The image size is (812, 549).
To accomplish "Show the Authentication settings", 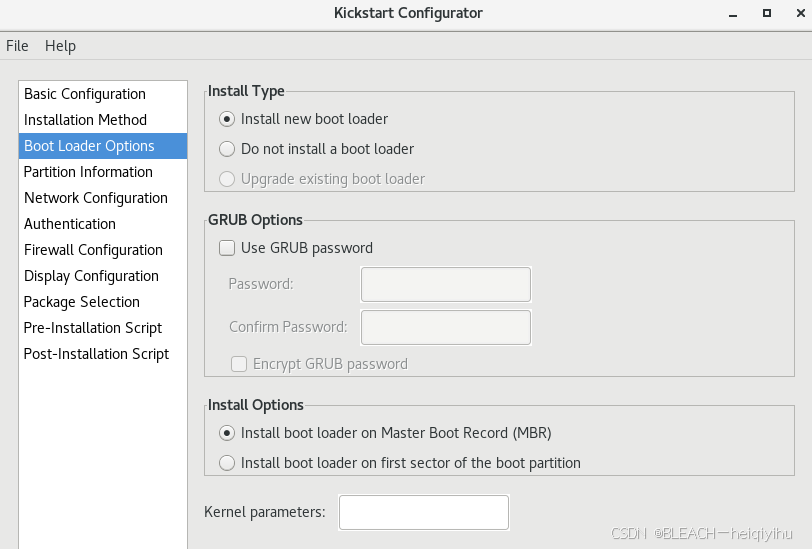I will (x=103, y=224).
